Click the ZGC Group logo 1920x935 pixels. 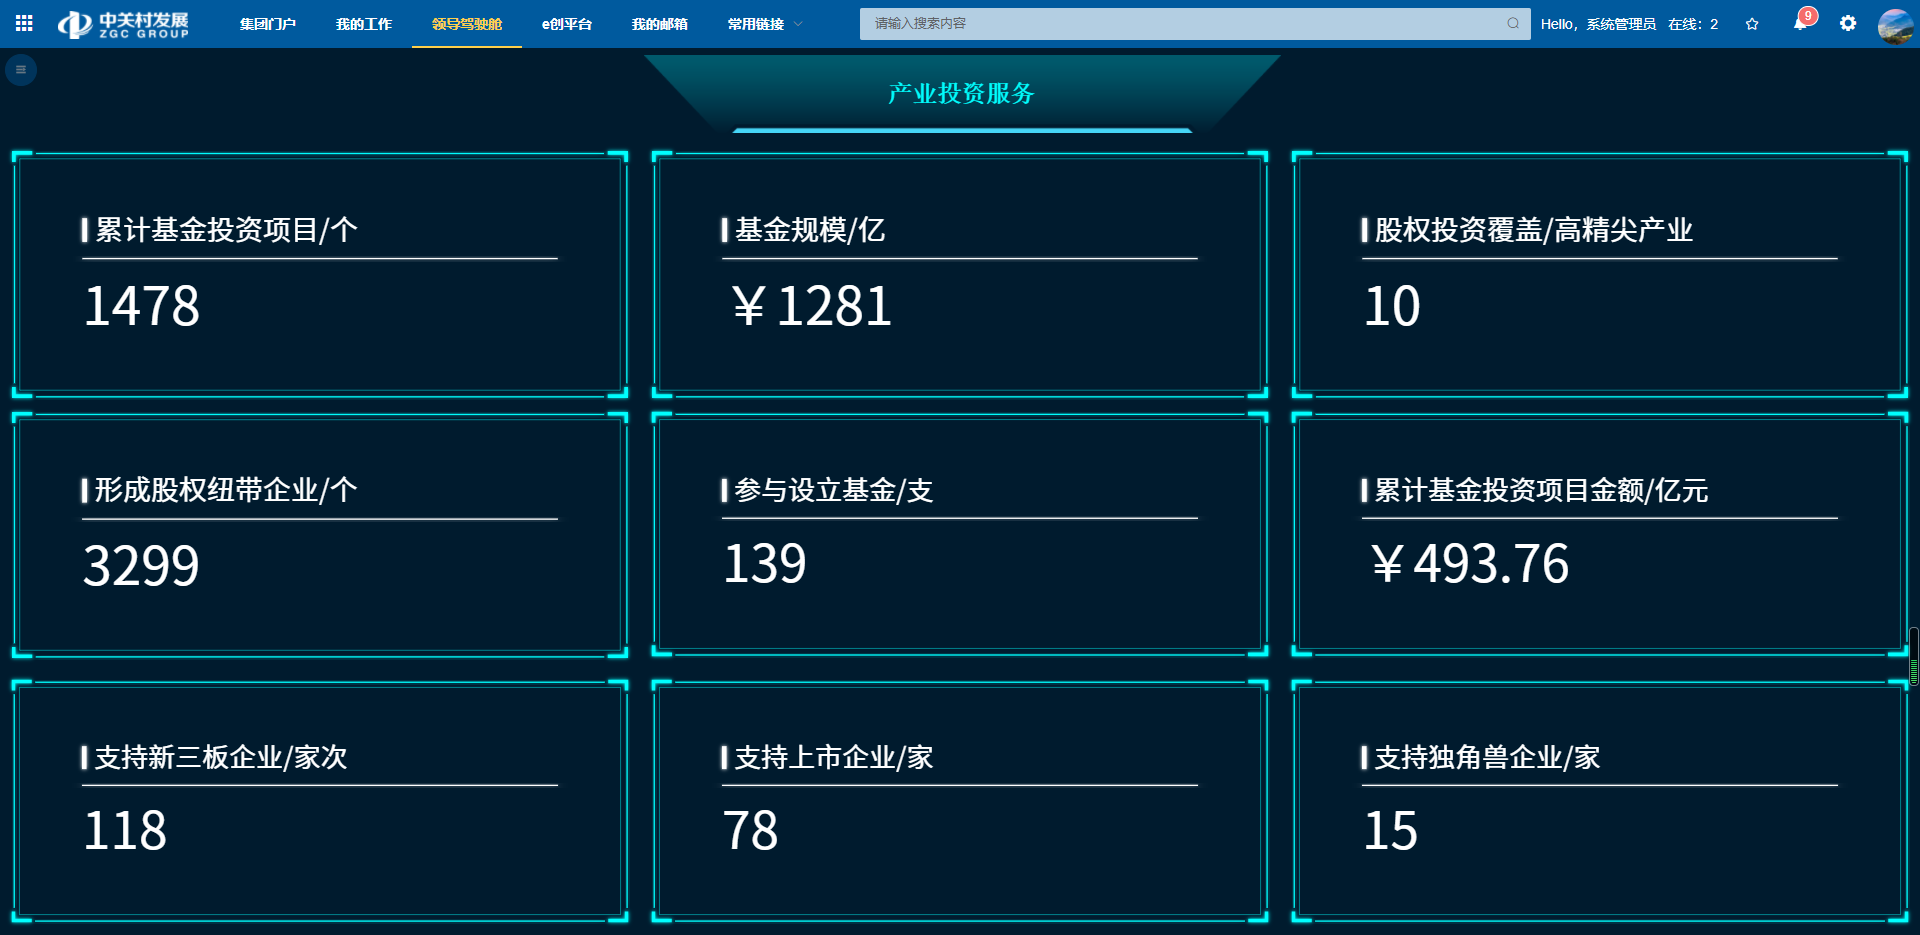(x=124, y=24)
